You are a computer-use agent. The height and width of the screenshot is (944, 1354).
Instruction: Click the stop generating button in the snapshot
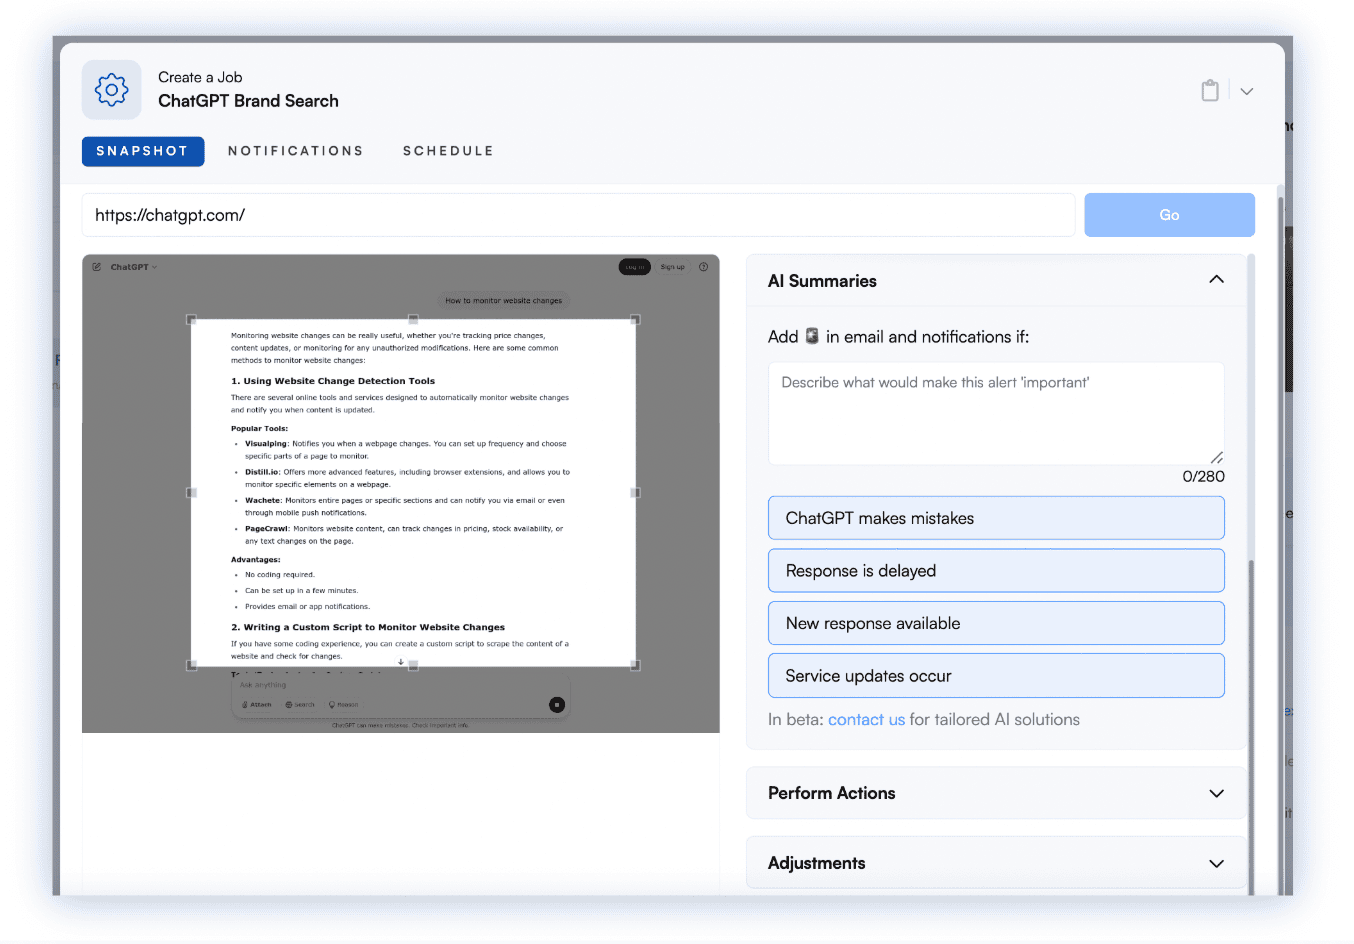[557, 705]
